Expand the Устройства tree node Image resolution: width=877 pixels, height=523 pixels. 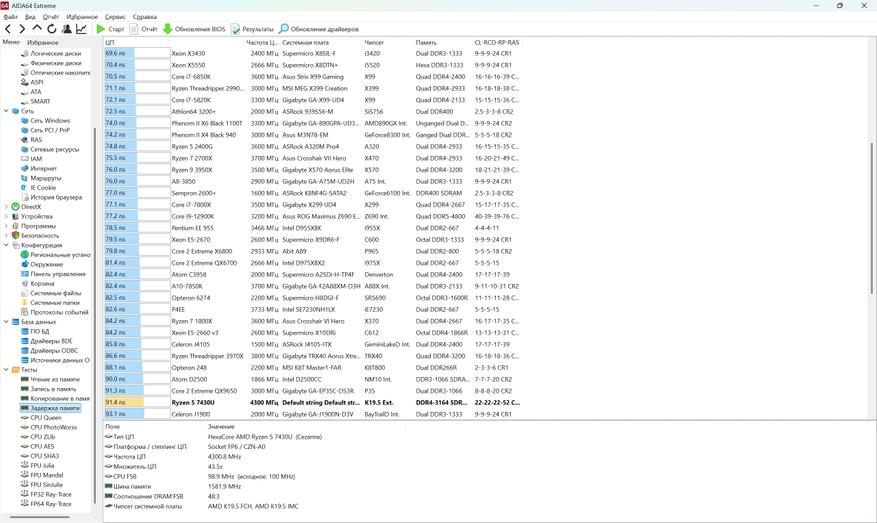pyautogui.click(x=6, y=216)
